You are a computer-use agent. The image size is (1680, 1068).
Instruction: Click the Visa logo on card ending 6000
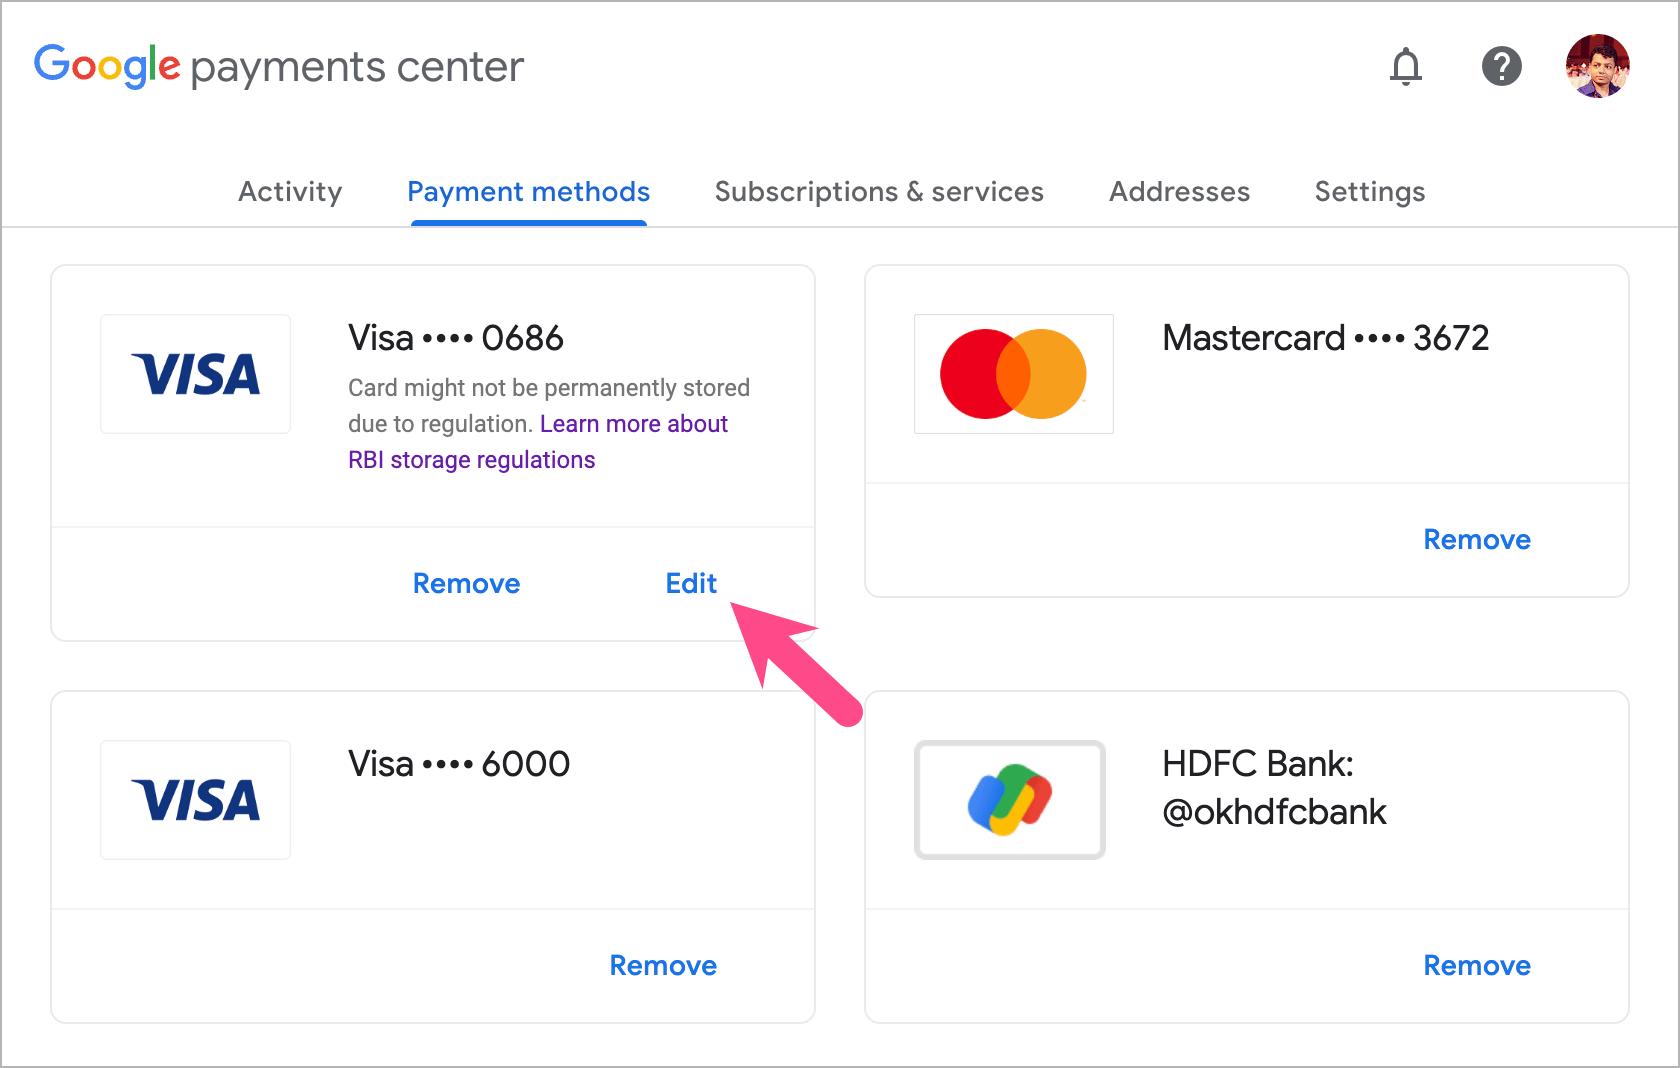coord(195,800)
